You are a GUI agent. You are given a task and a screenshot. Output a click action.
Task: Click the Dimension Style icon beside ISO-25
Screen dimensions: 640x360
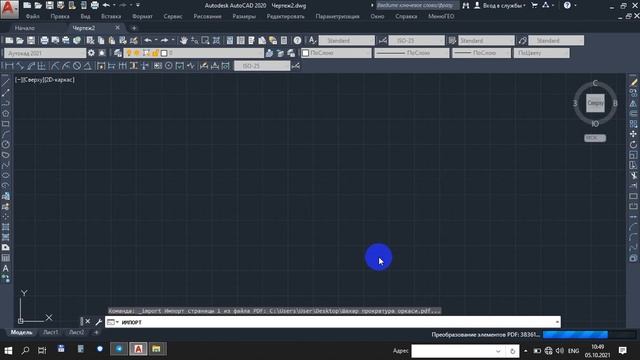point(382,40)
